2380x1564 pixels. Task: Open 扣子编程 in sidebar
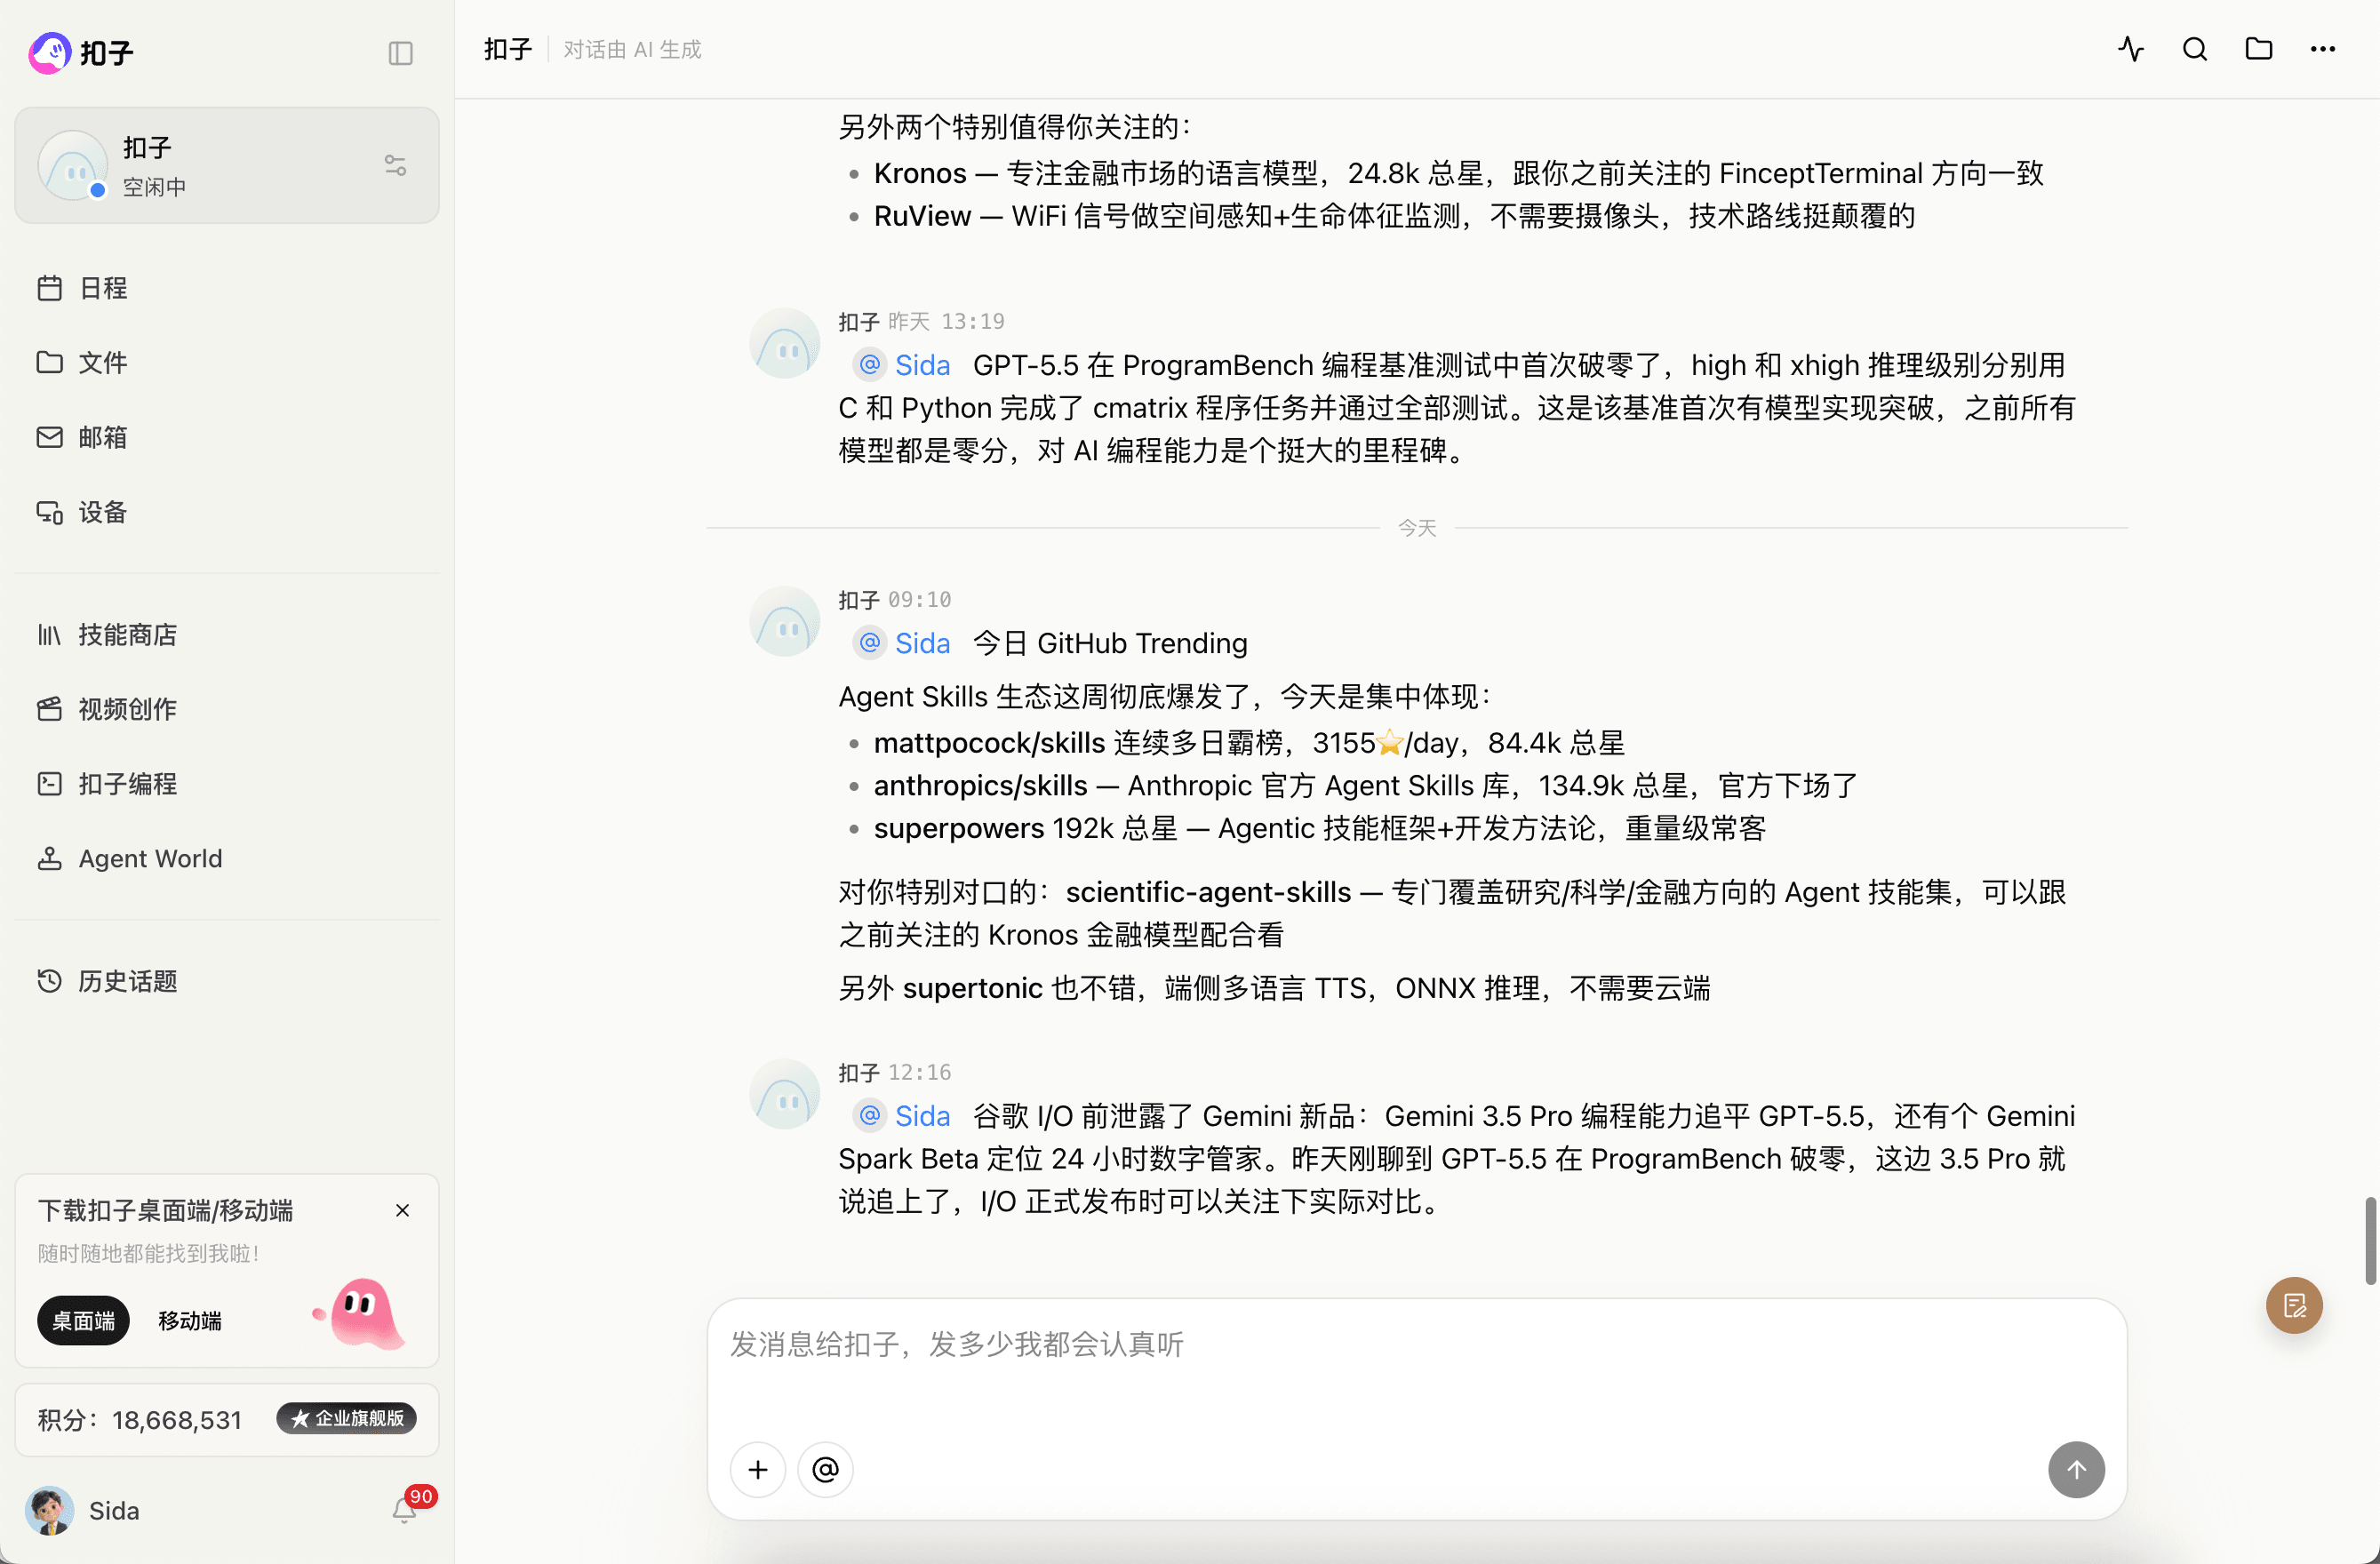227,784
